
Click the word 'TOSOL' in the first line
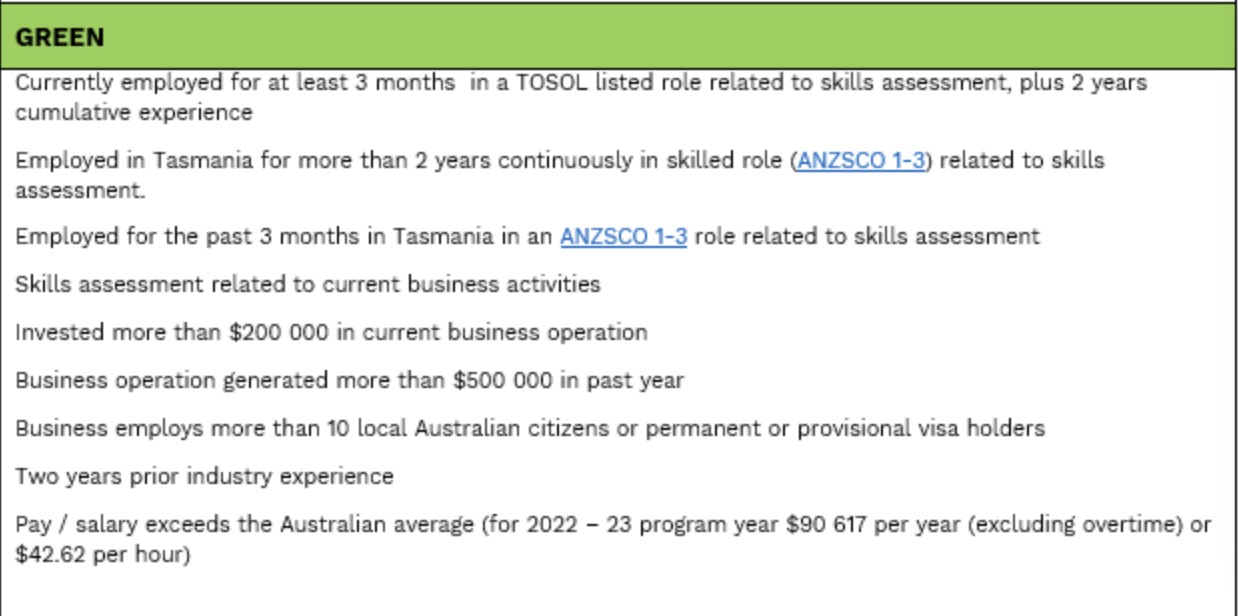[x=553, y=83]
